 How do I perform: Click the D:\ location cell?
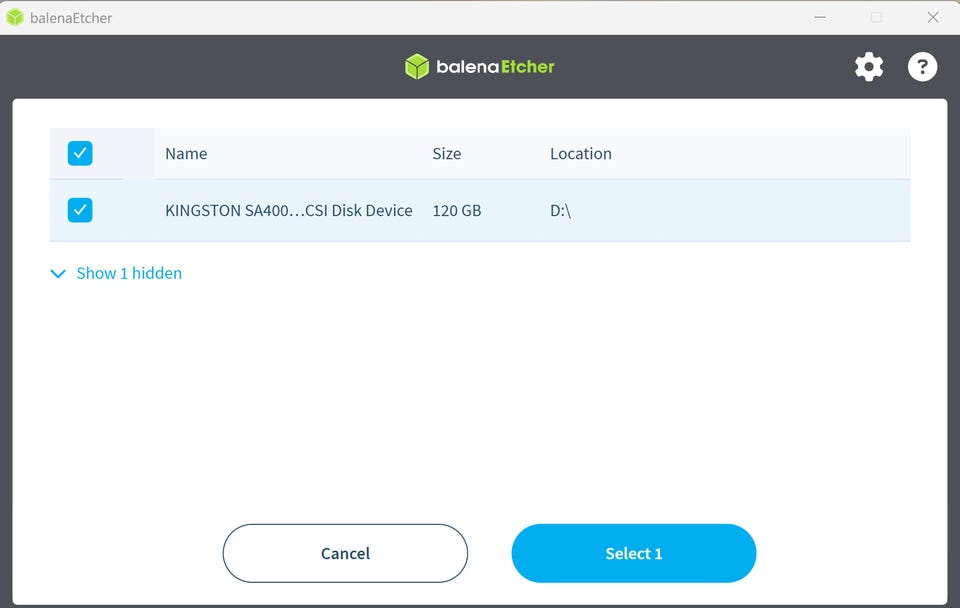[x=560, y=211]
